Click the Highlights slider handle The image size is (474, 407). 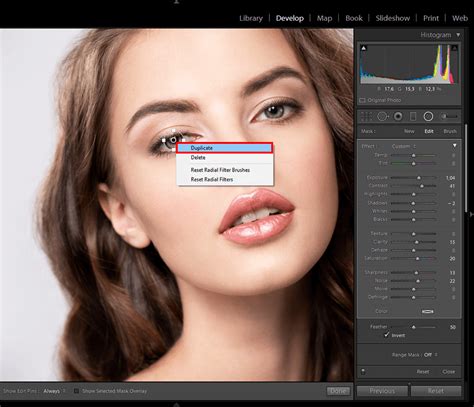pos(414,194)
